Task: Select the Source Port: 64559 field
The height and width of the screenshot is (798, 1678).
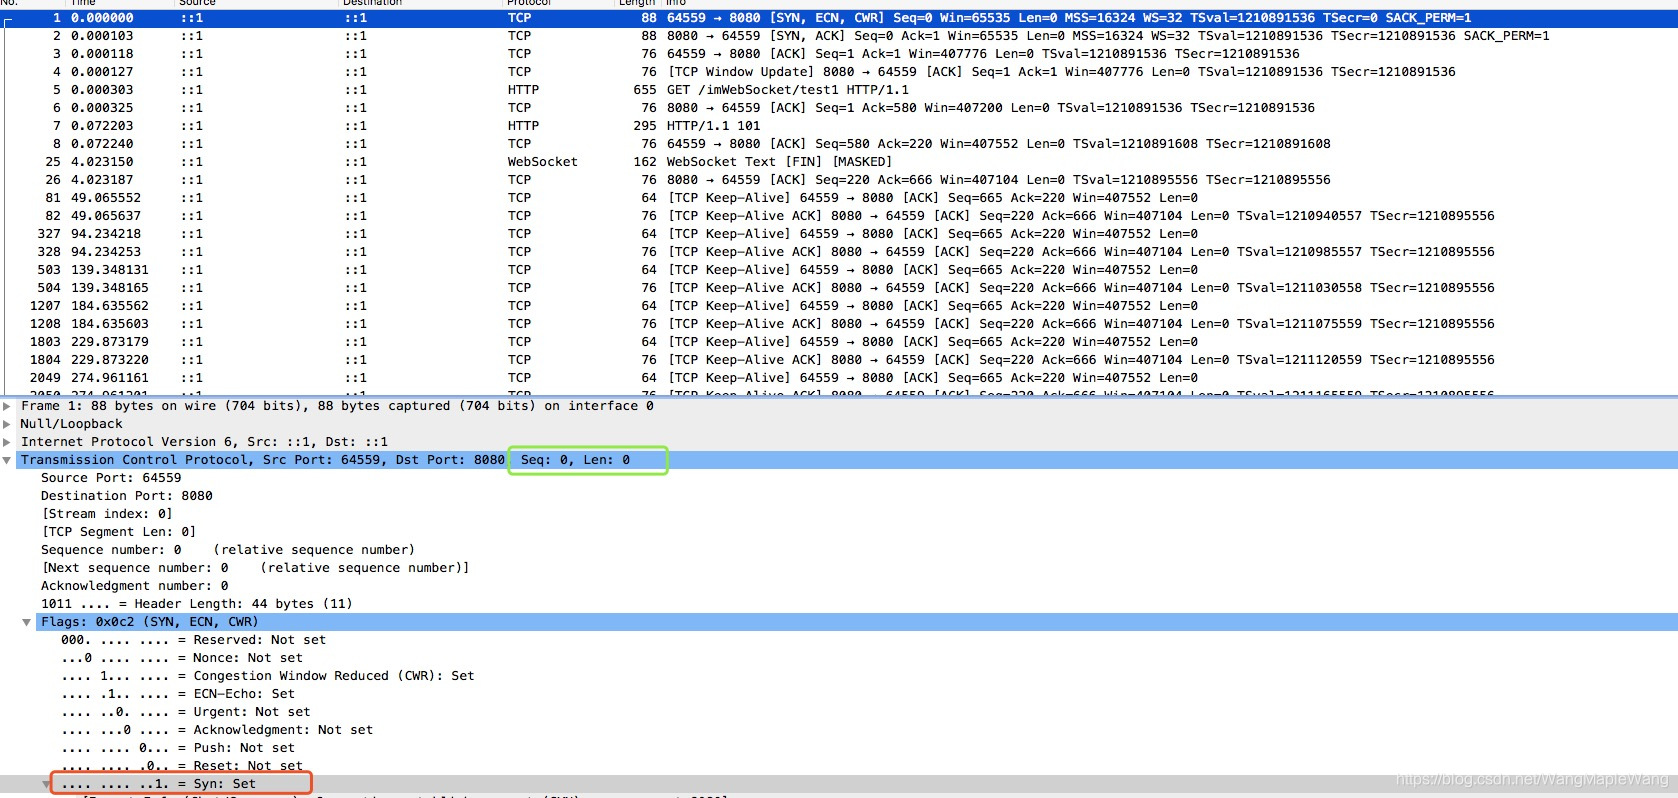Action: tap(111, 478)
